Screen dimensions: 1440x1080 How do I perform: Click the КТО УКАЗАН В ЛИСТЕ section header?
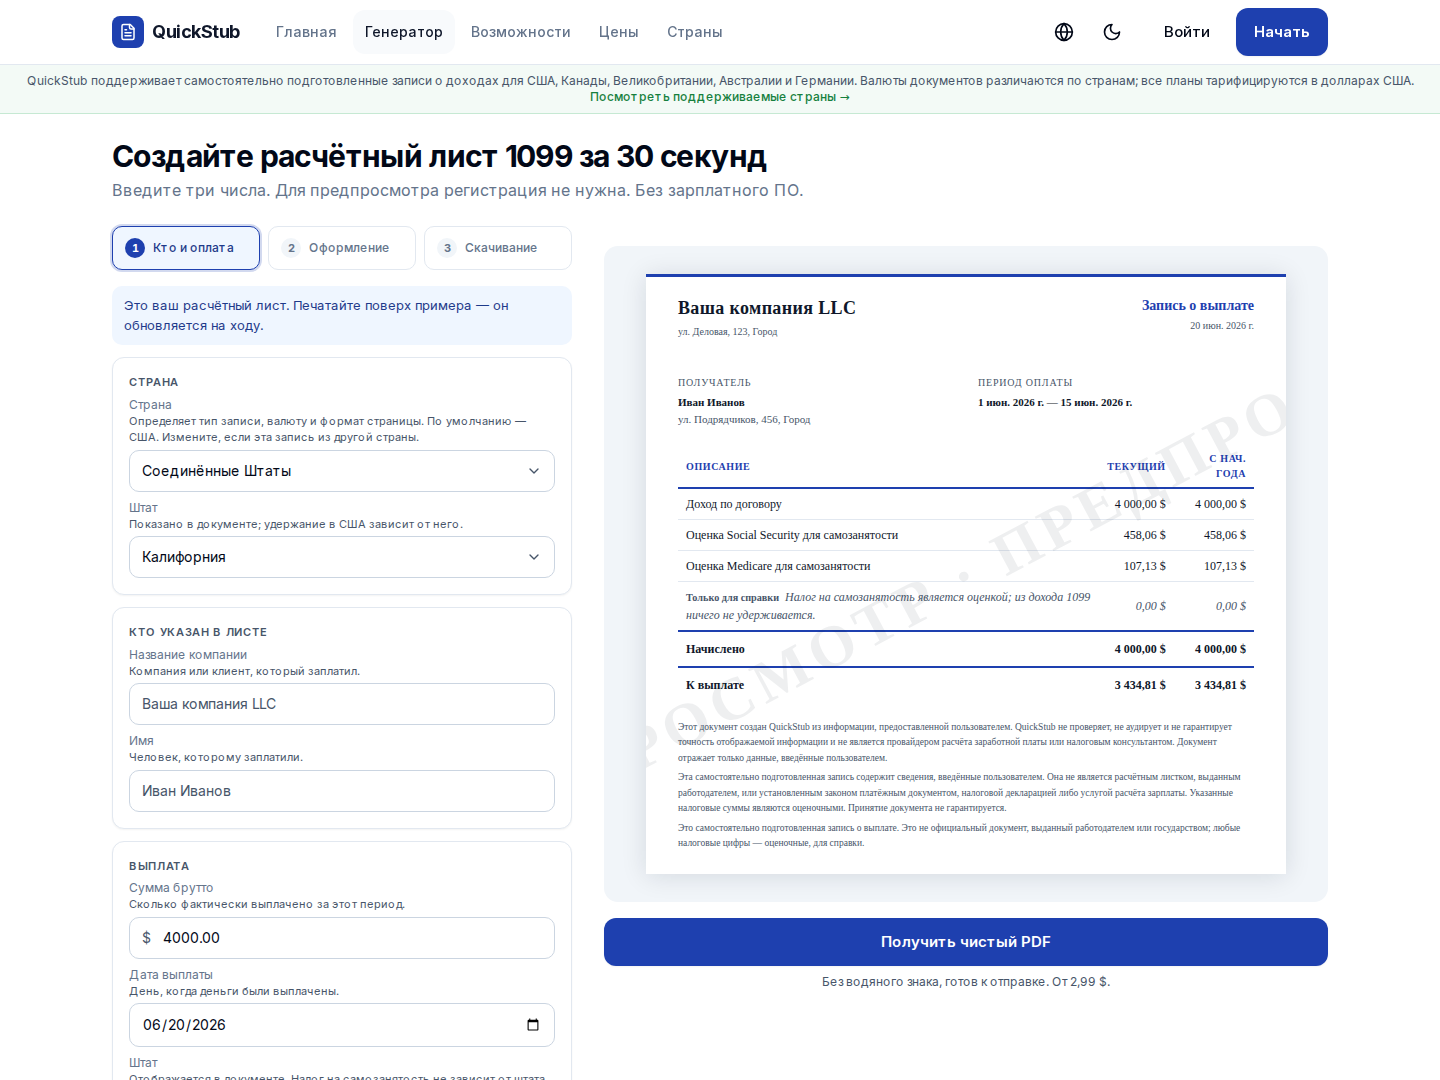[x=198, y=632]
